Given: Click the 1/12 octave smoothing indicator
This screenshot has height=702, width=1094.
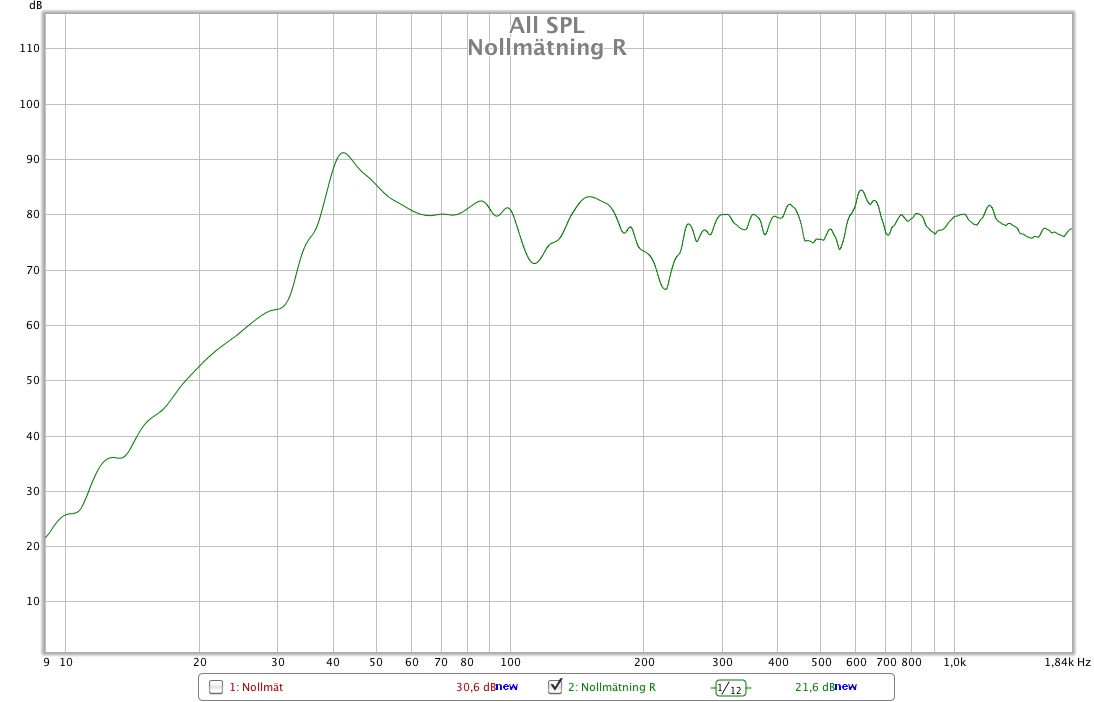Looking at the screenshot, I should coord(731,688).
